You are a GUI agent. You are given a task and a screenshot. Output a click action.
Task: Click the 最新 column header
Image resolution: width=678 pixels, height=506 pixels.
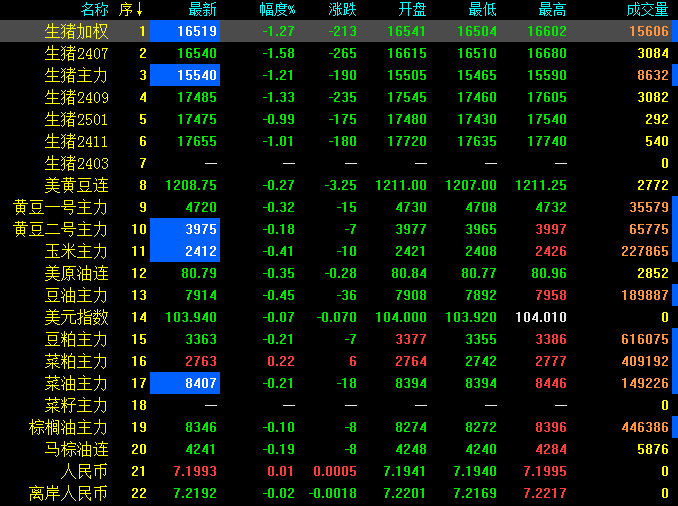pyautogui.click(x=202, y=9)
